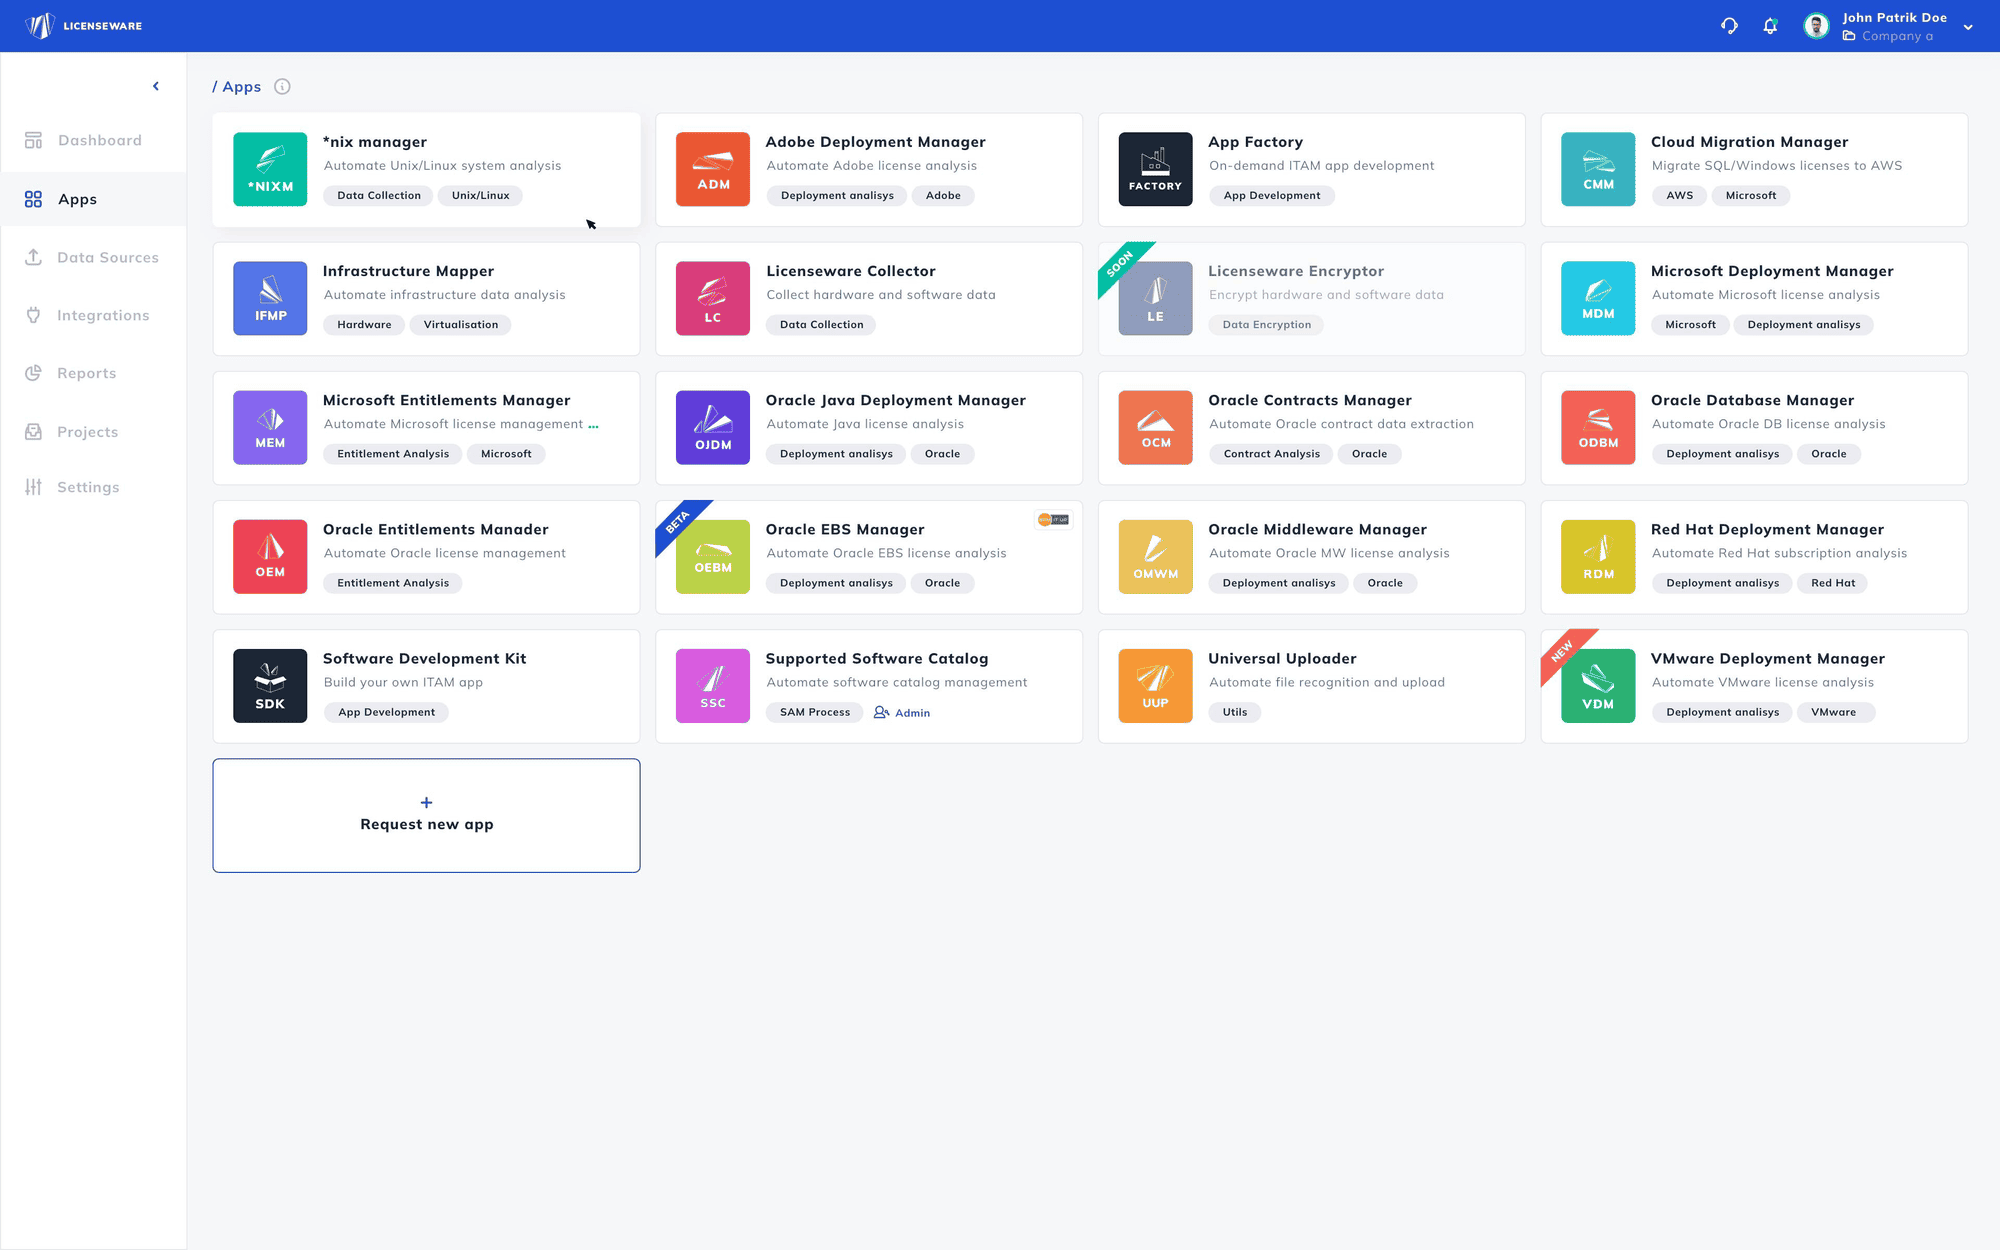Click the Adobe tag
Image resolution: width=2000 pixels, height=1250 pixels.
[943, 196]
